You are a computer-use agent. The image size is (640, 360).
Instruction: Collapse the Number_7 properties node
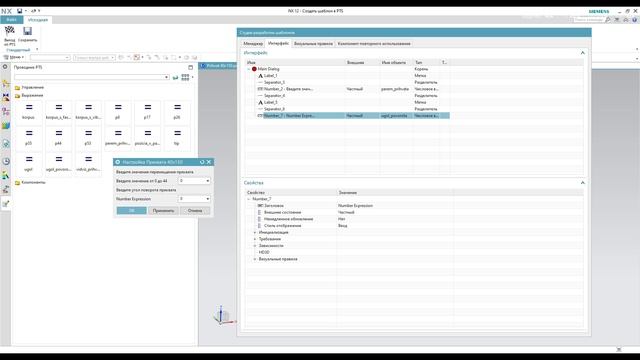pyautogui.click(x=249, y=199)
